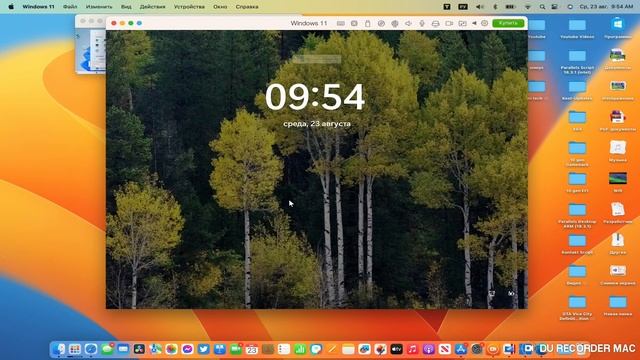Open Music in the Dock

(x=413, y=349)
